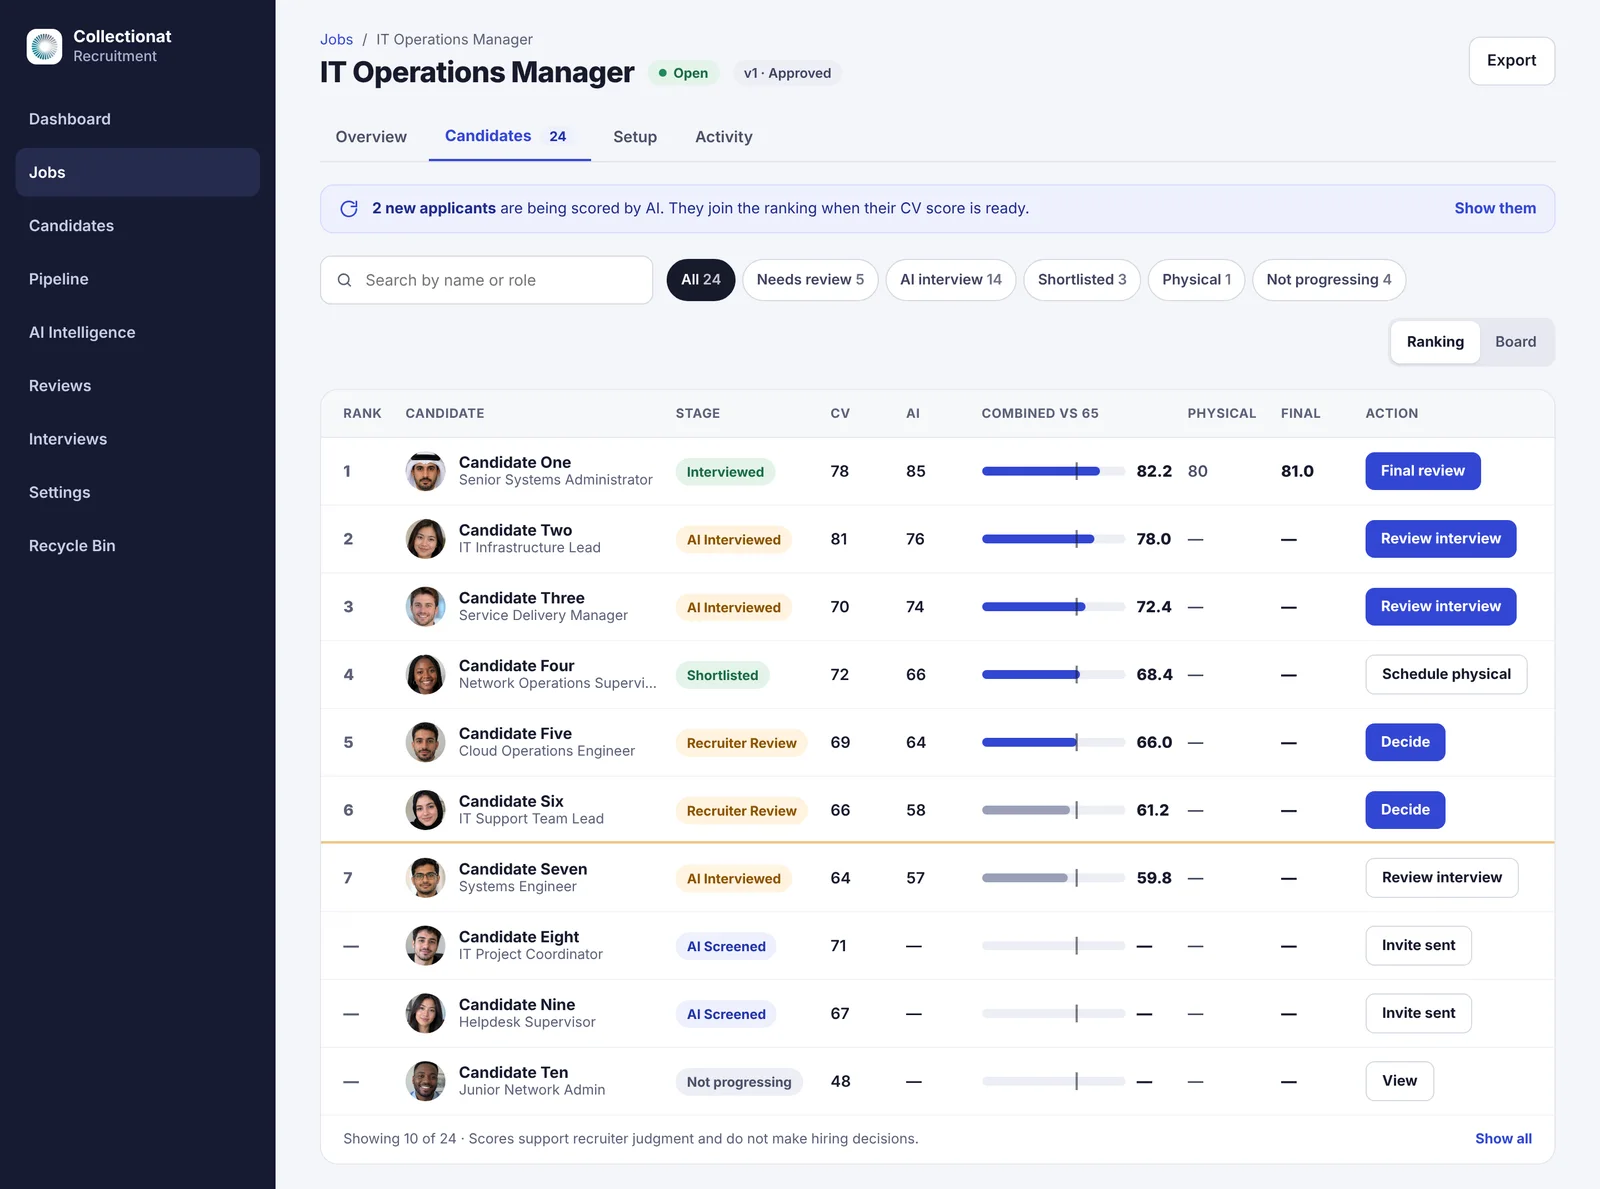Click the Shortlisted stage badge of Candidate Four
Viewport: 1600px width, 1189px height.
722,675
